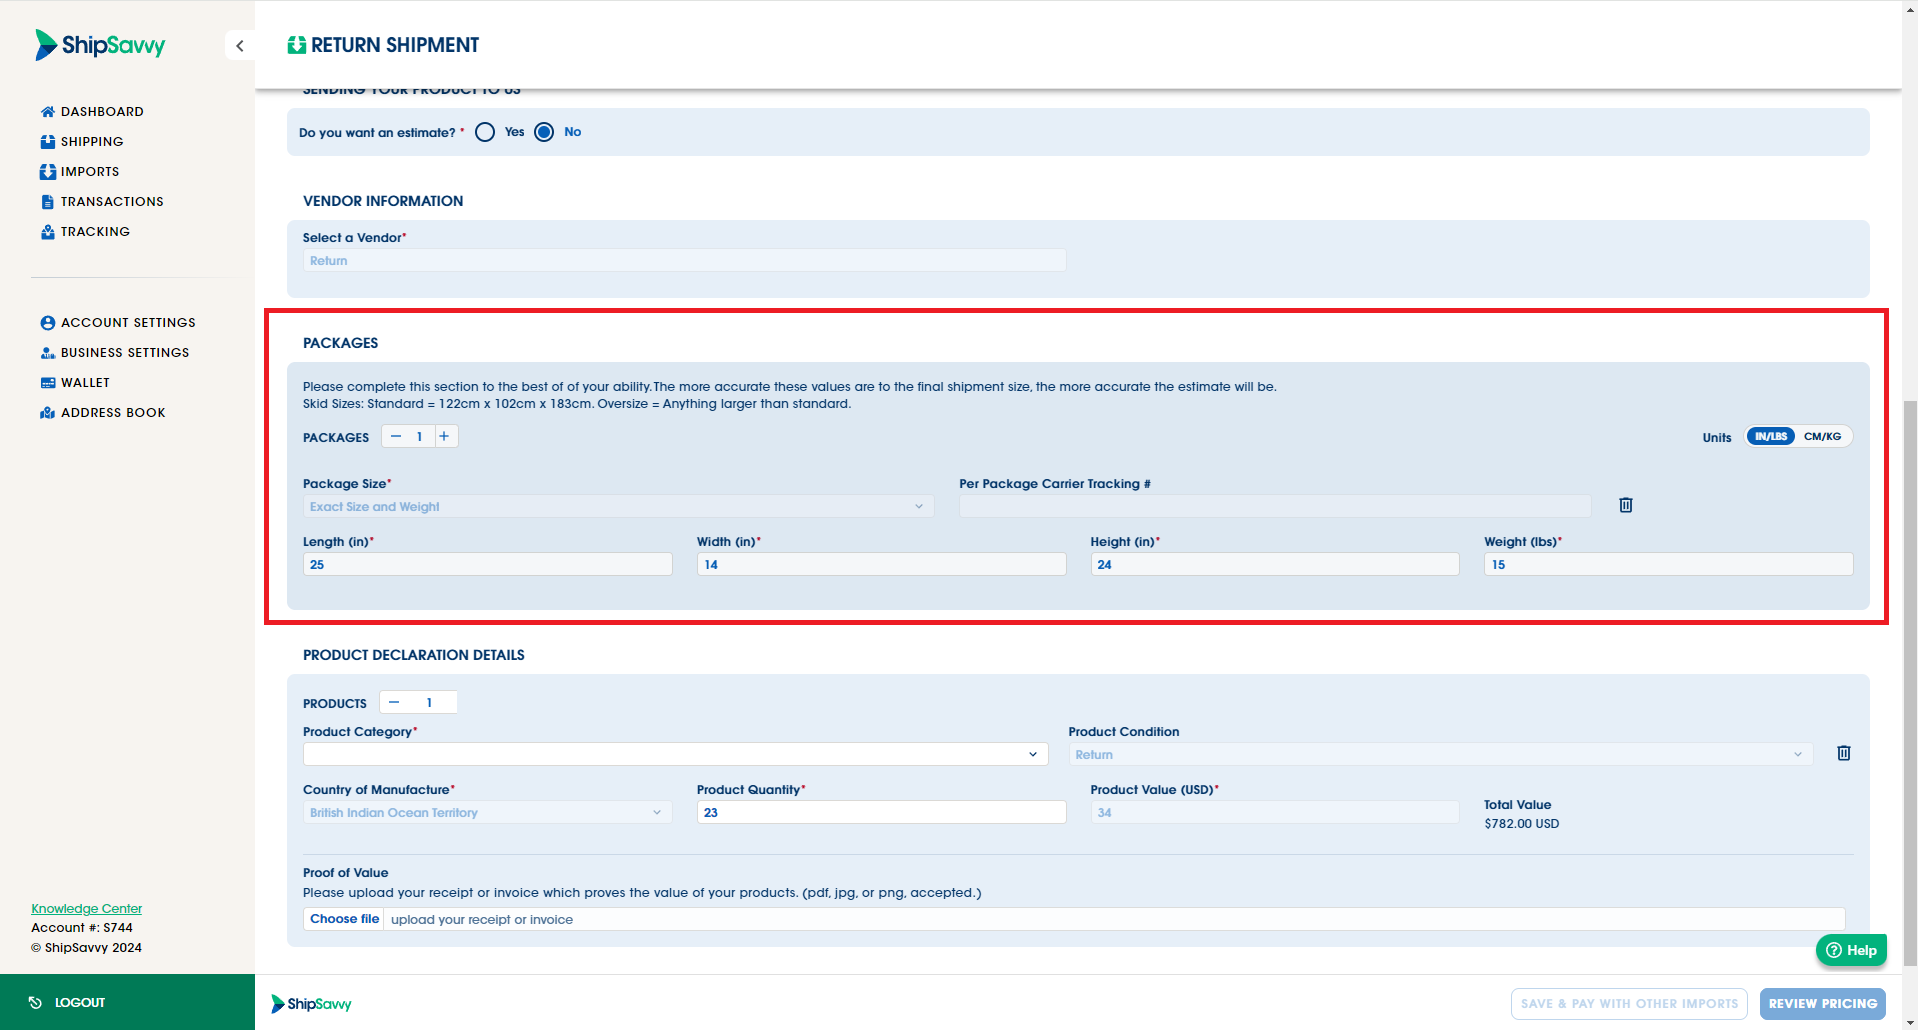Collapse the sidebar with the chevron arrow
The height and width of the screenshot is (1030, 1918).
click(x=240, y=46)
